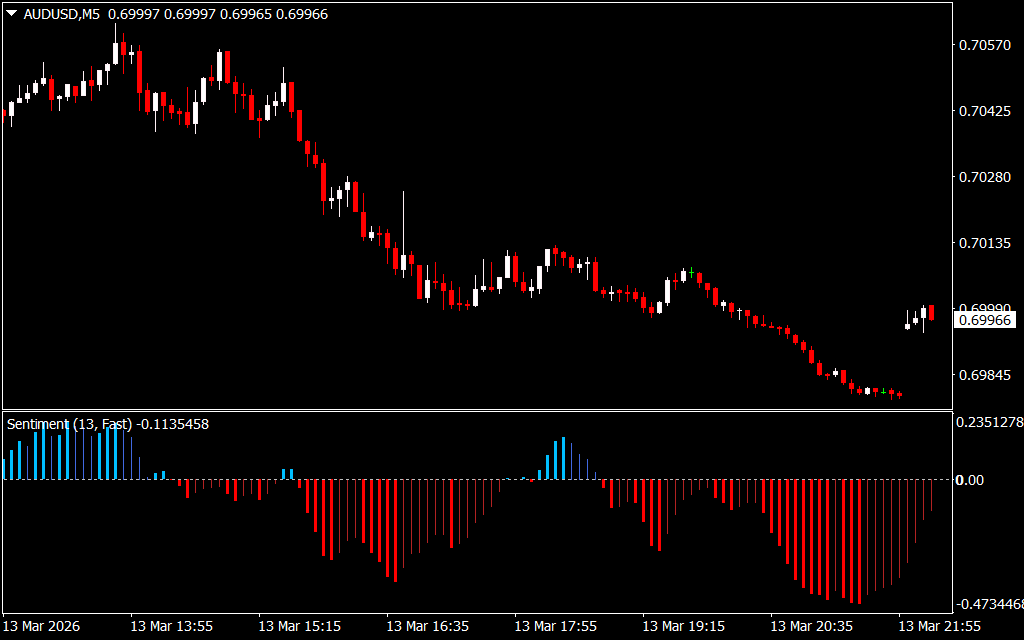Select the 13 Mar 2026 date label
The height and width of the screenshot is (640, 1024).
pyautogui.click(x=43, y=626)
